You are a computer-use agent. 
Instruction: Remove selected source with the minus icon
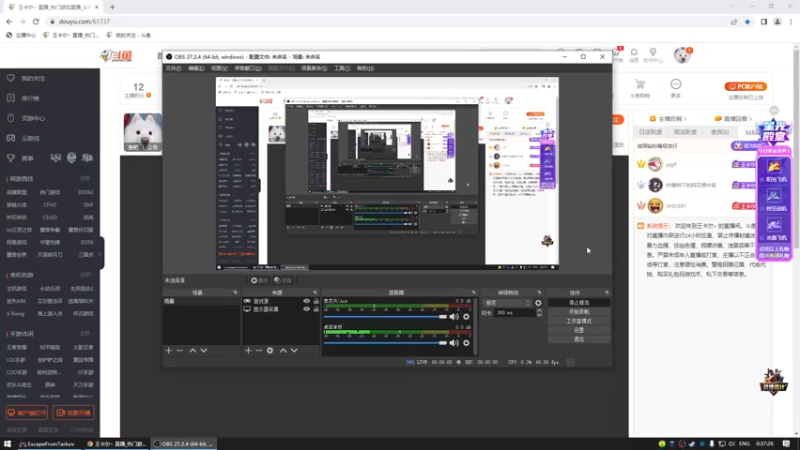(259, 351)
